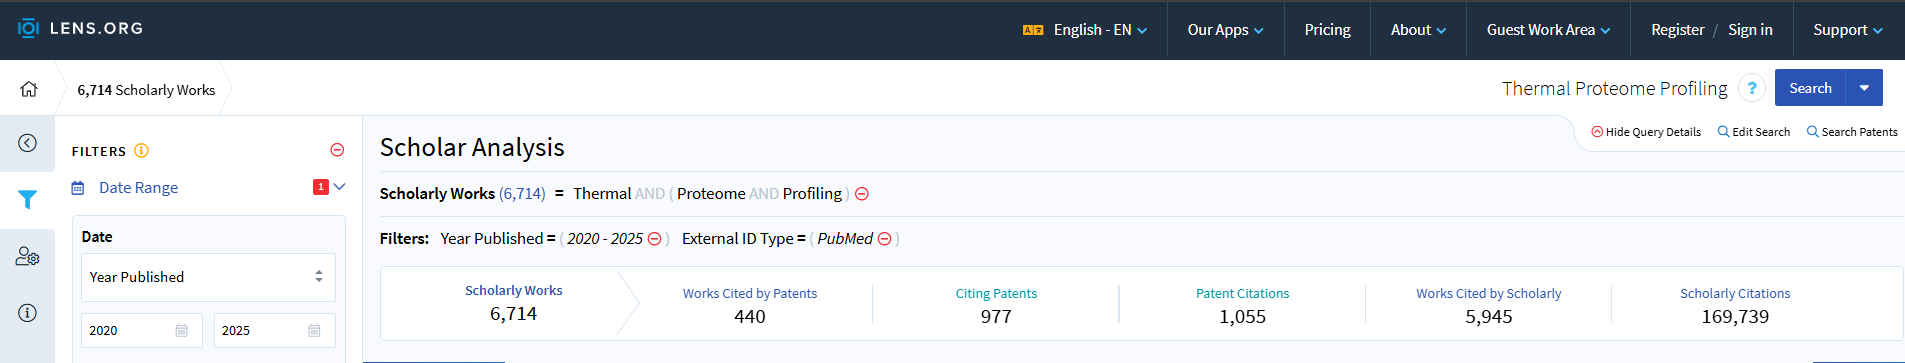Open the Year Published date type dropdown

pos(208,277)
